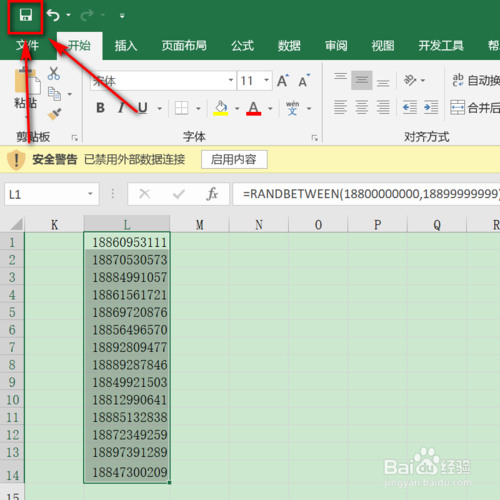The height and width of the screenshot is (500, 500).
Task: Click Align Left icon
Action: tap(340, 107)
